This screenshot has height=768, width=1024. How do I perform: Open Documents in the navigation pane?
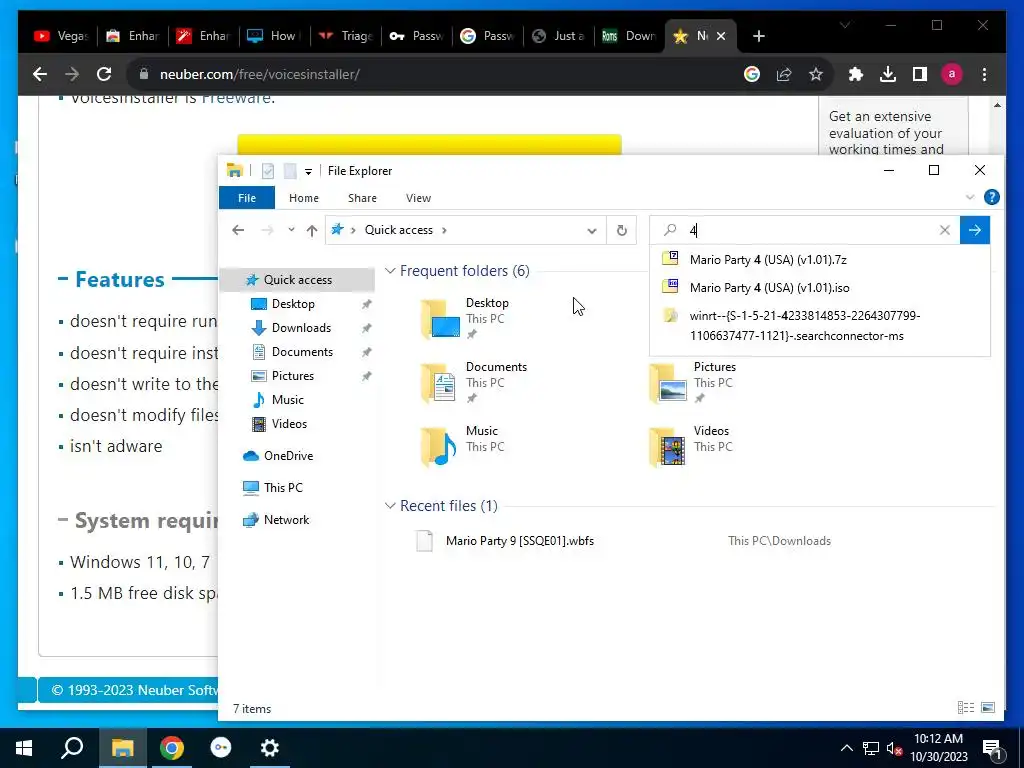point(302,352)
